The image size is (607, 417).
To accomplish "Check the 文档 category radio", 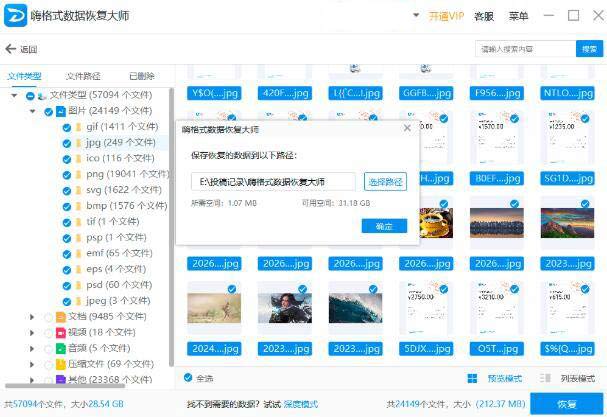I will coord(48,317).
